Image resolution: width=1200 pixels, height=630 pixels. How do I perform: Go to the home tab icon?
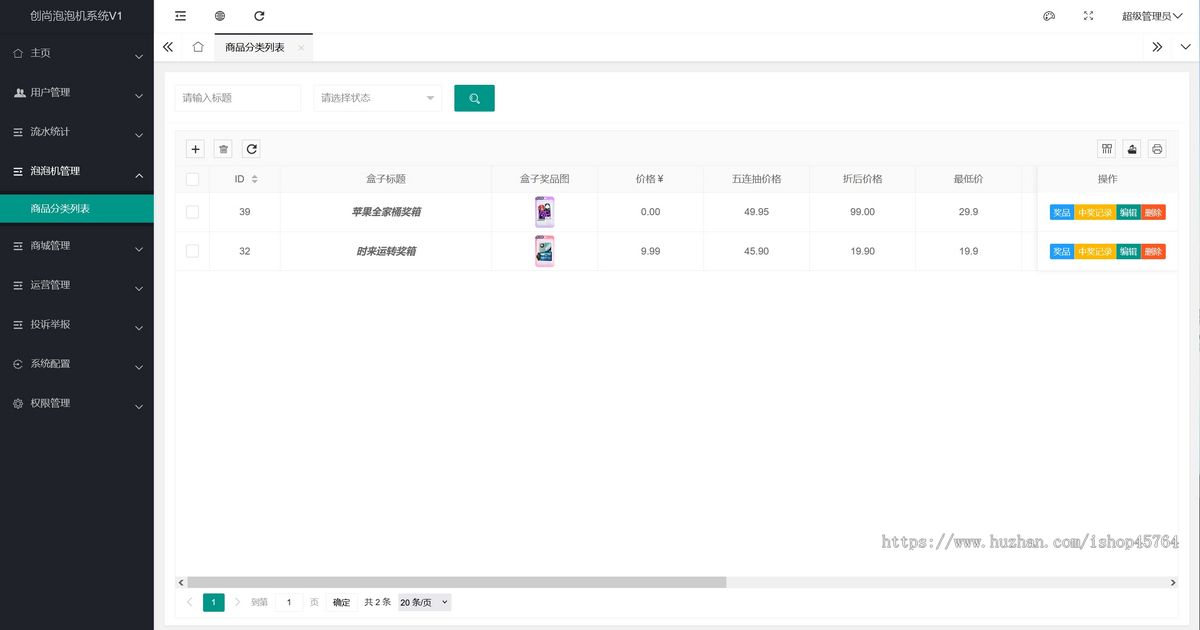tap(198, 47)
